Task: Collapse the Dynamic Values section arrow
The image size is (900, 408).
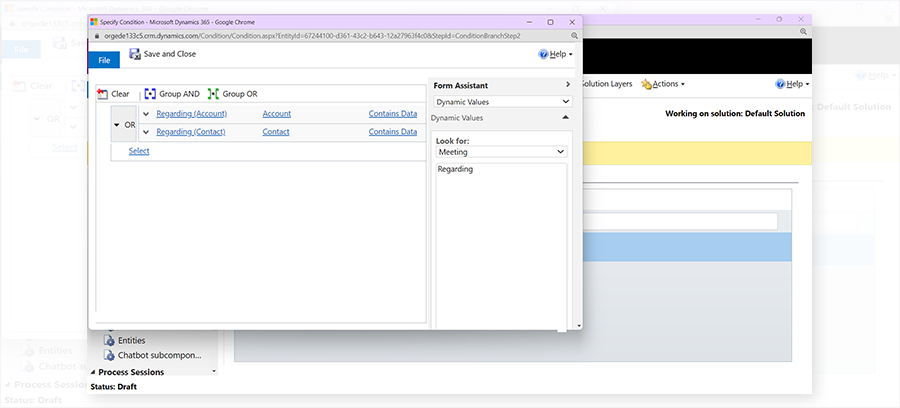Action: tap(565, 118)
